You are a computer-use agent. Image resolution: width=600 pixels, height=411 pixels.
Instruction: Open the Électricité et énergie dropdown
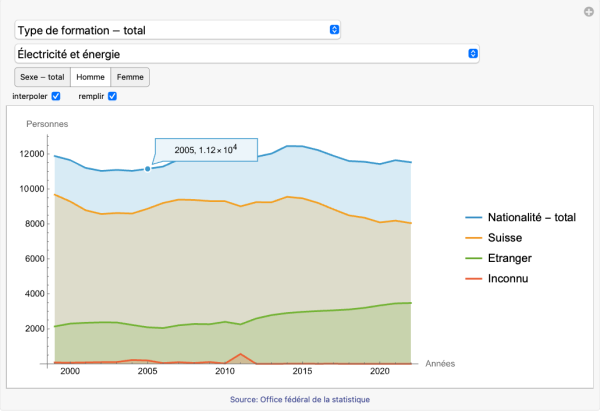point(246,53)
